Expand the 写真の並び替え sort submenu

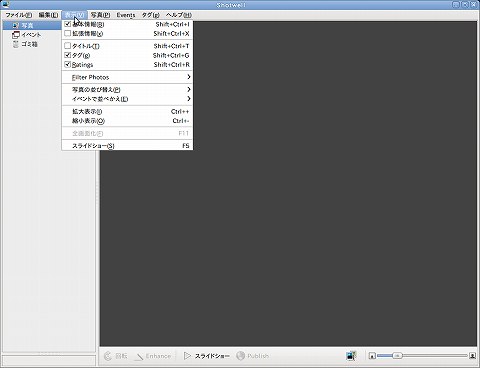(127, 89)
